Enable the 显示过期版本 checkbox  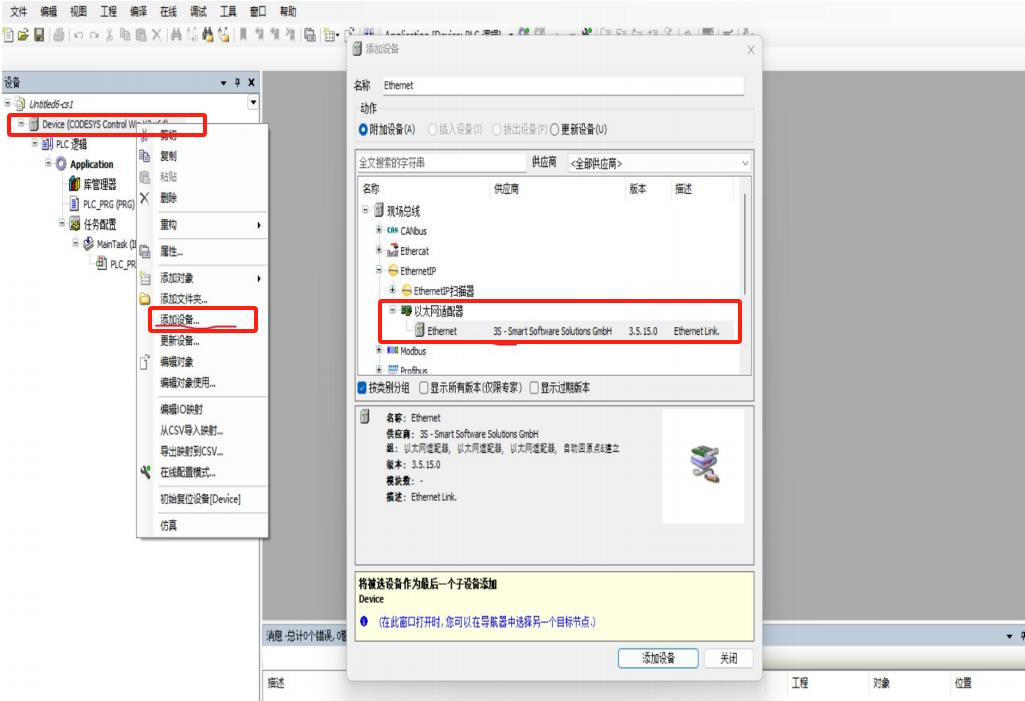click(x=534, y=388)
